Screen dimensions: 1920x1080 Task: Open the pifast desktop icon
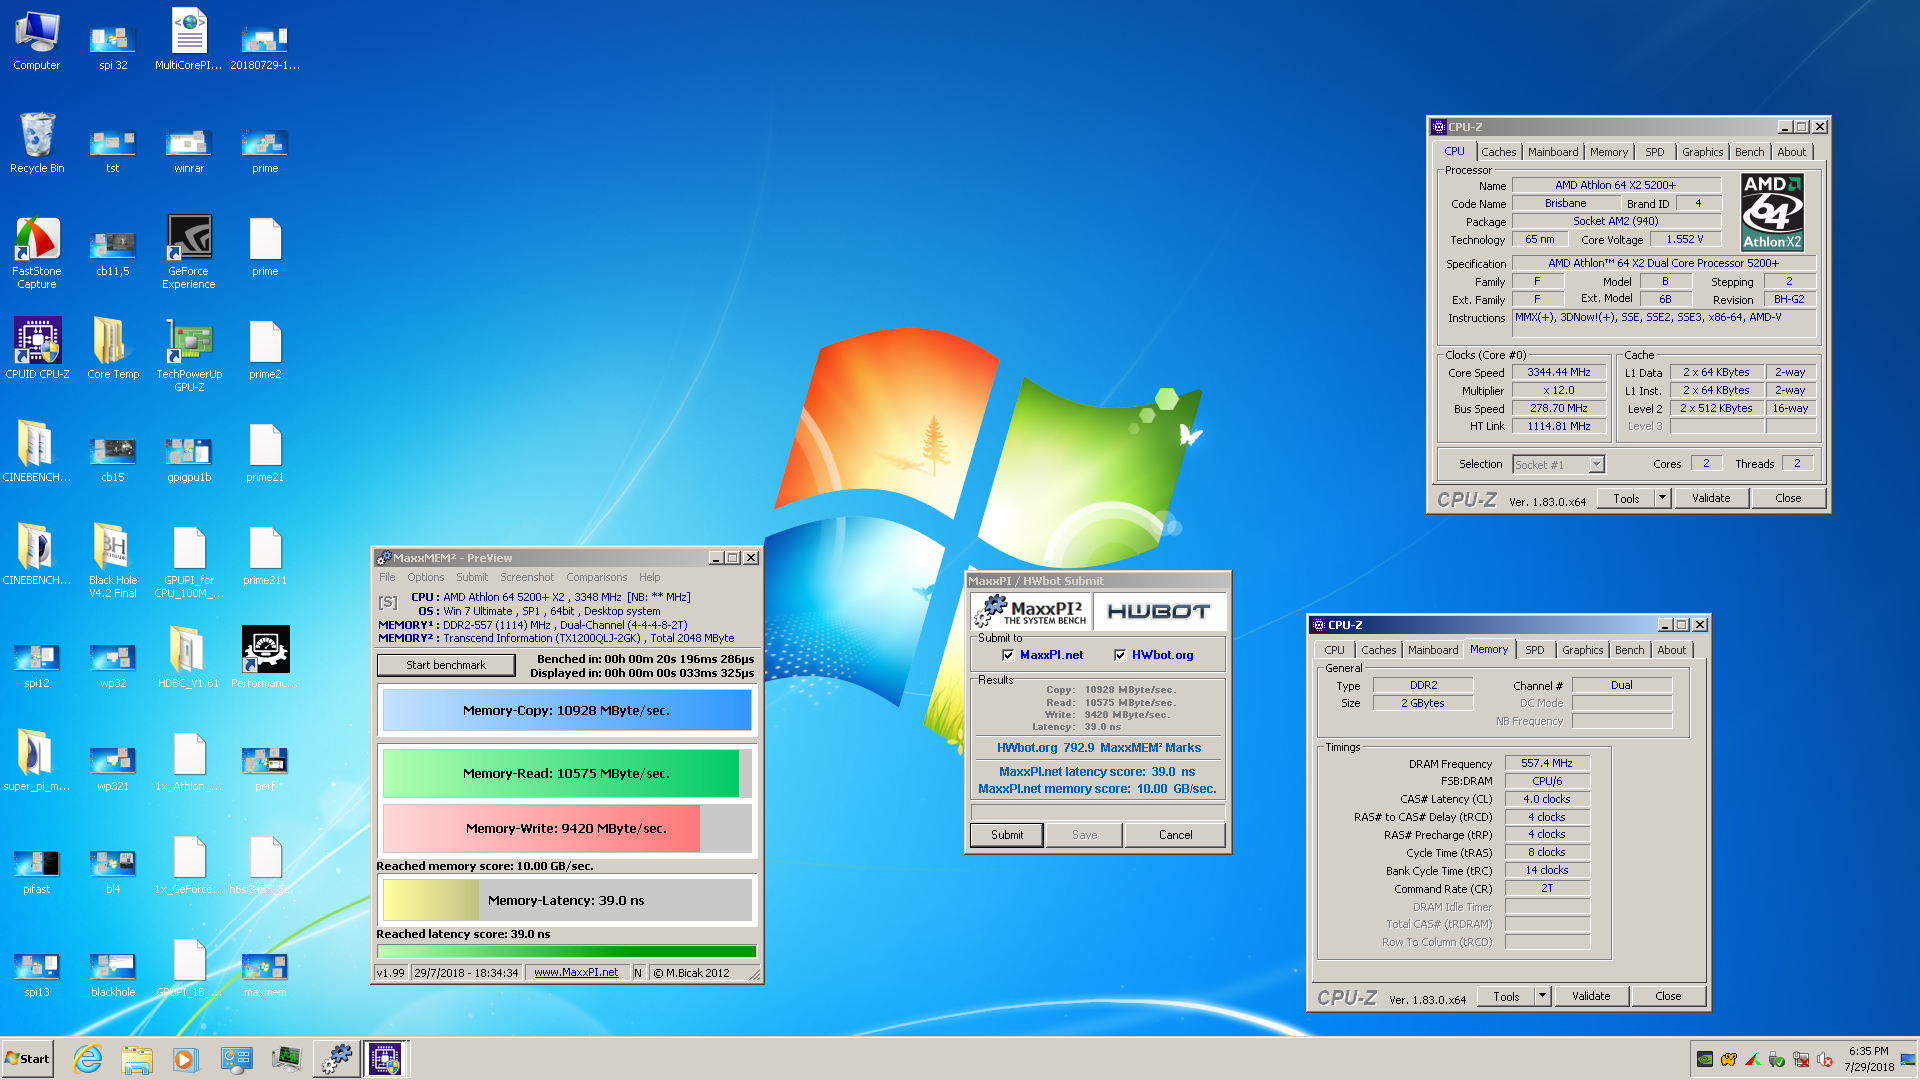37,870
